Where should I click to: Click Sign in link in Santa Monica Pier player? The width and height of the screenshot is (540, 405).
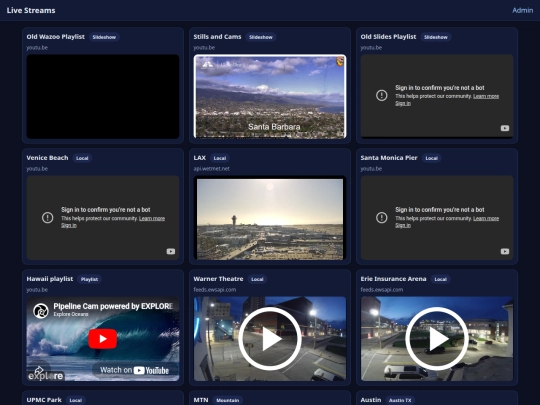click(403, 225)
